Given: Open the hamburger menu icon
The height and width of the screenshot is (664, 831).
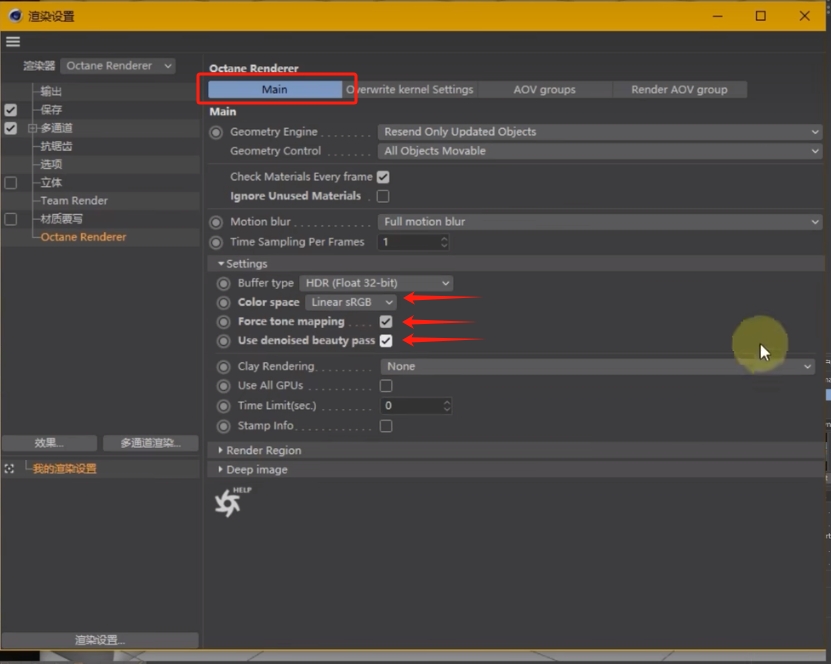Looking at the screenshot, I should pyautogui.click(x=13, y=41).
